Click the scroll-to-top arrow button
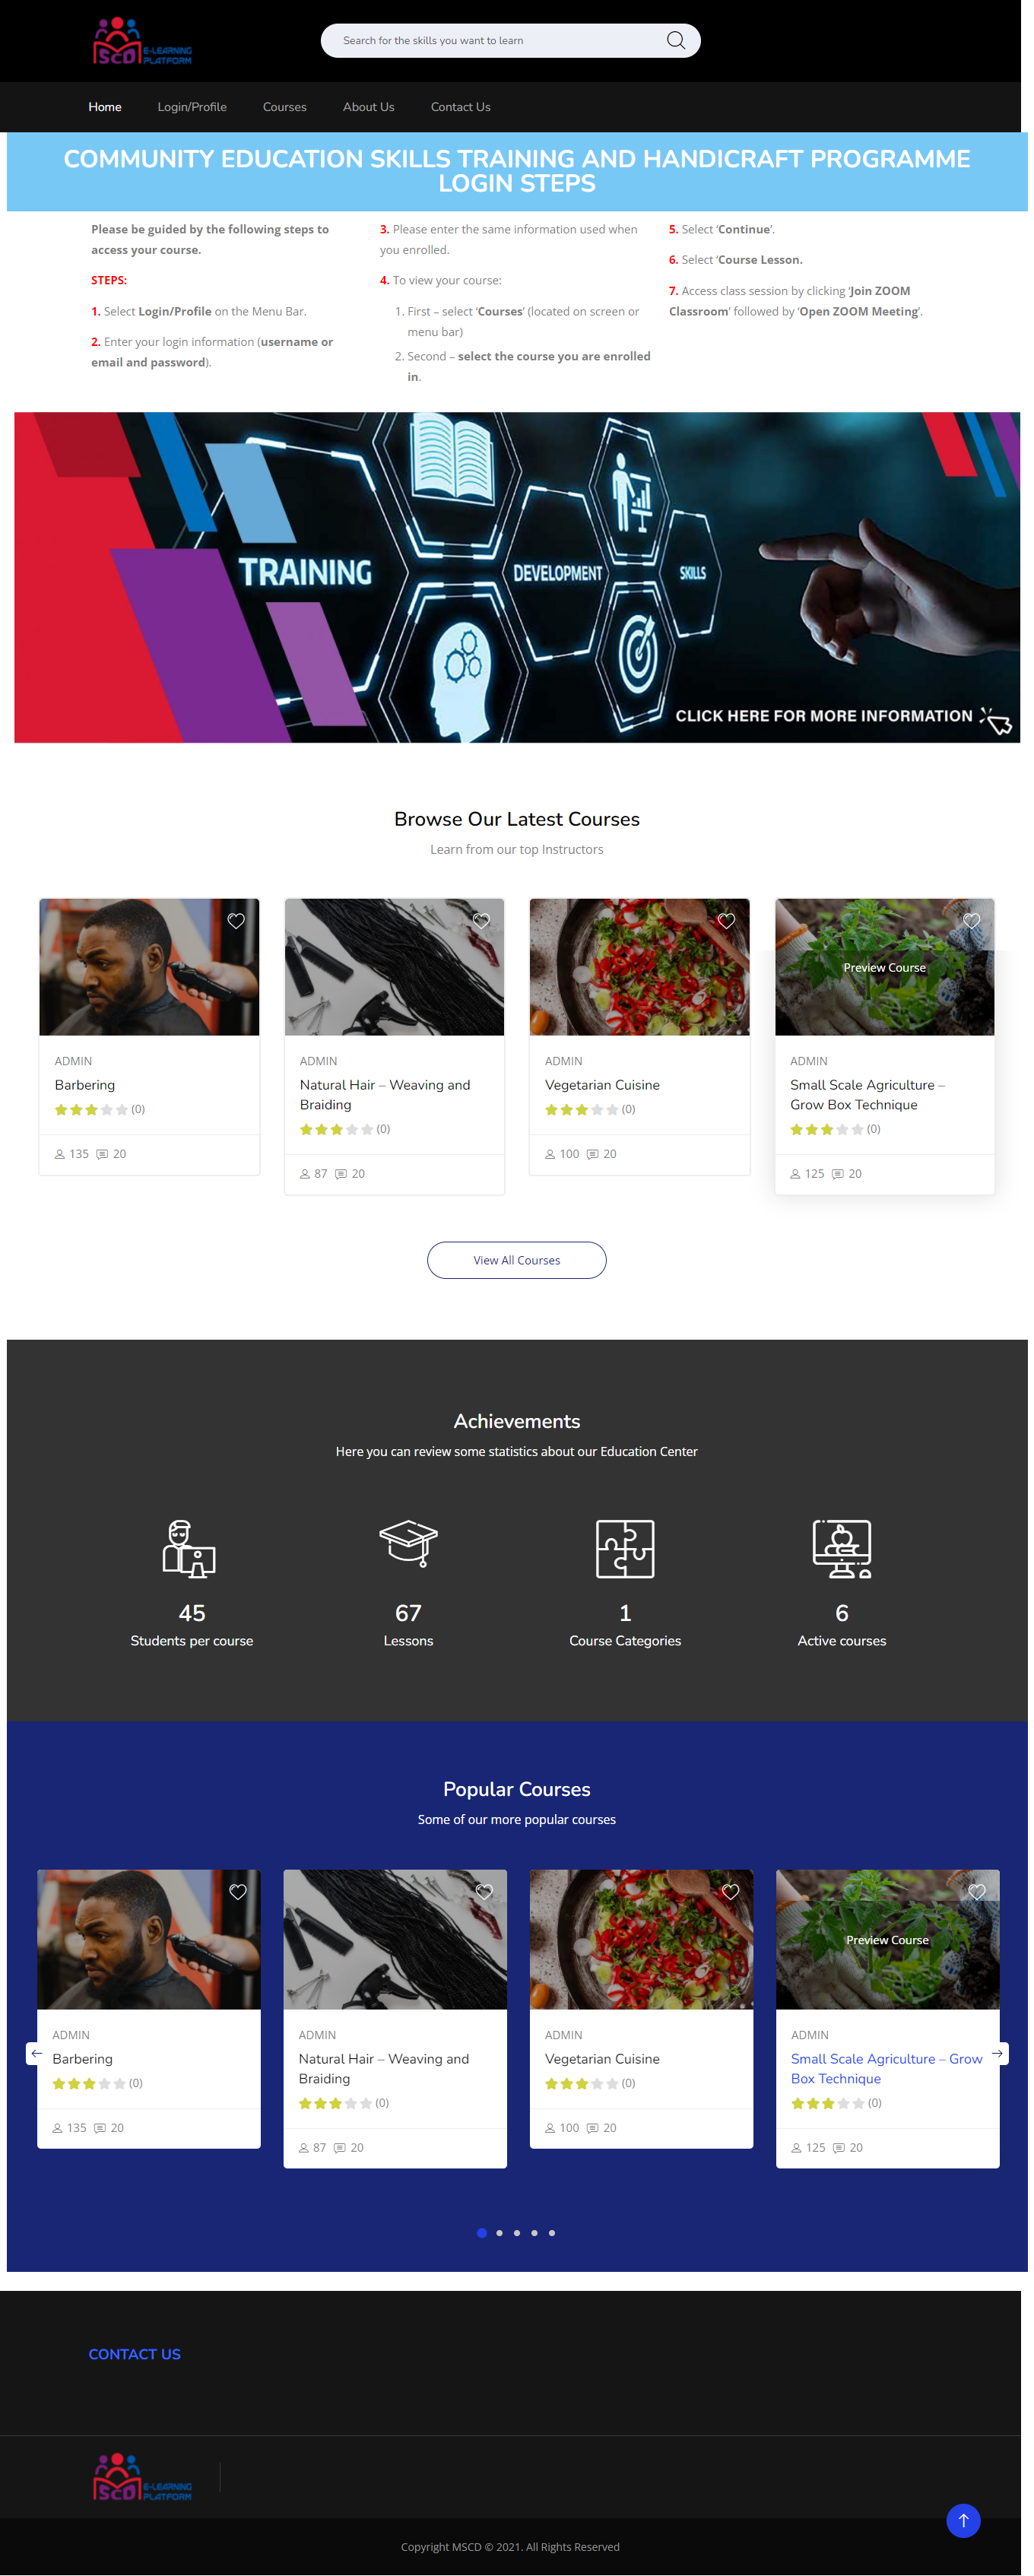 tap(963, 2520)
